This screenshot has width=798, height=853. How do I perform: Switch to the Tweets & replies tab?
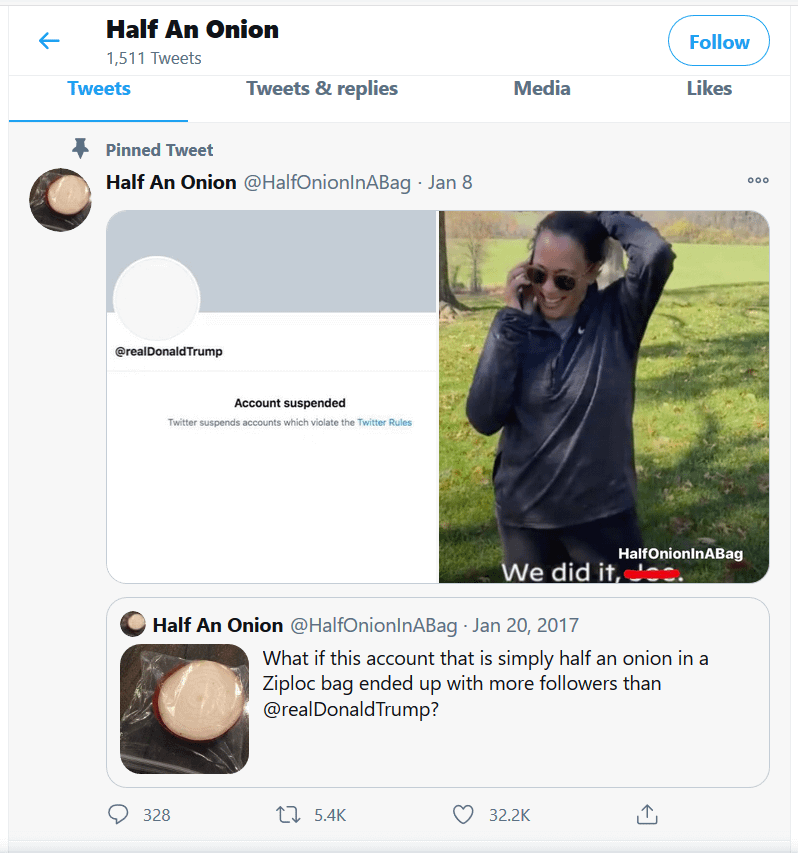pos(322,88)
